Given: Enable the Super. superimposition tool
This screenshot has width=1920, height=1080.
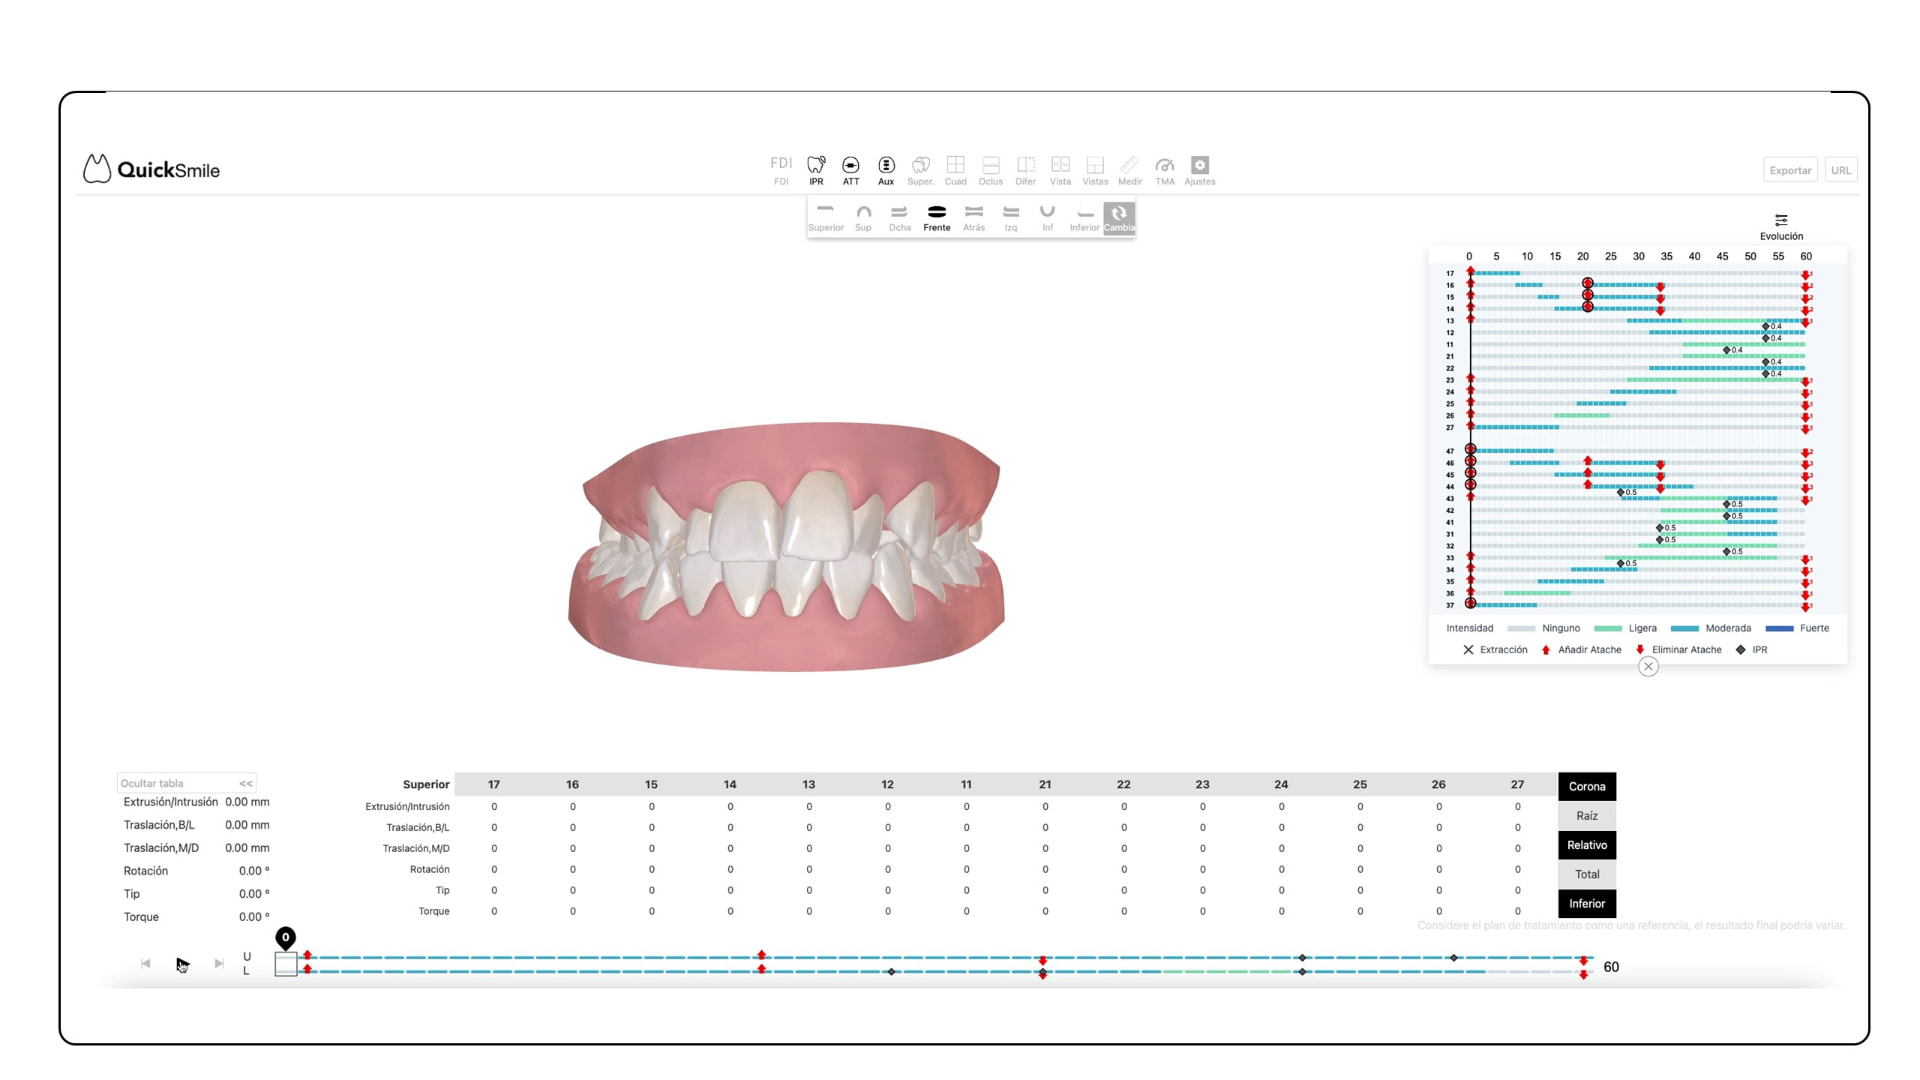Looking at the screenshot, I should (x=921, y=170).
